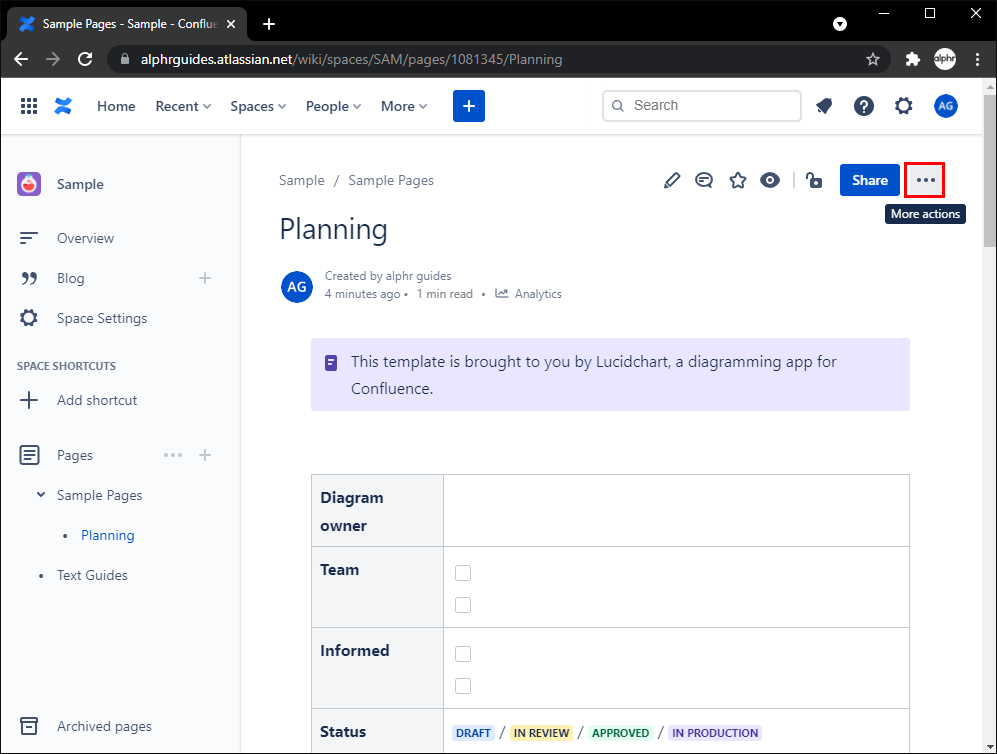Click the APPROVED status lozenge
Screen dimensions: 997x754
pos(620,733)
